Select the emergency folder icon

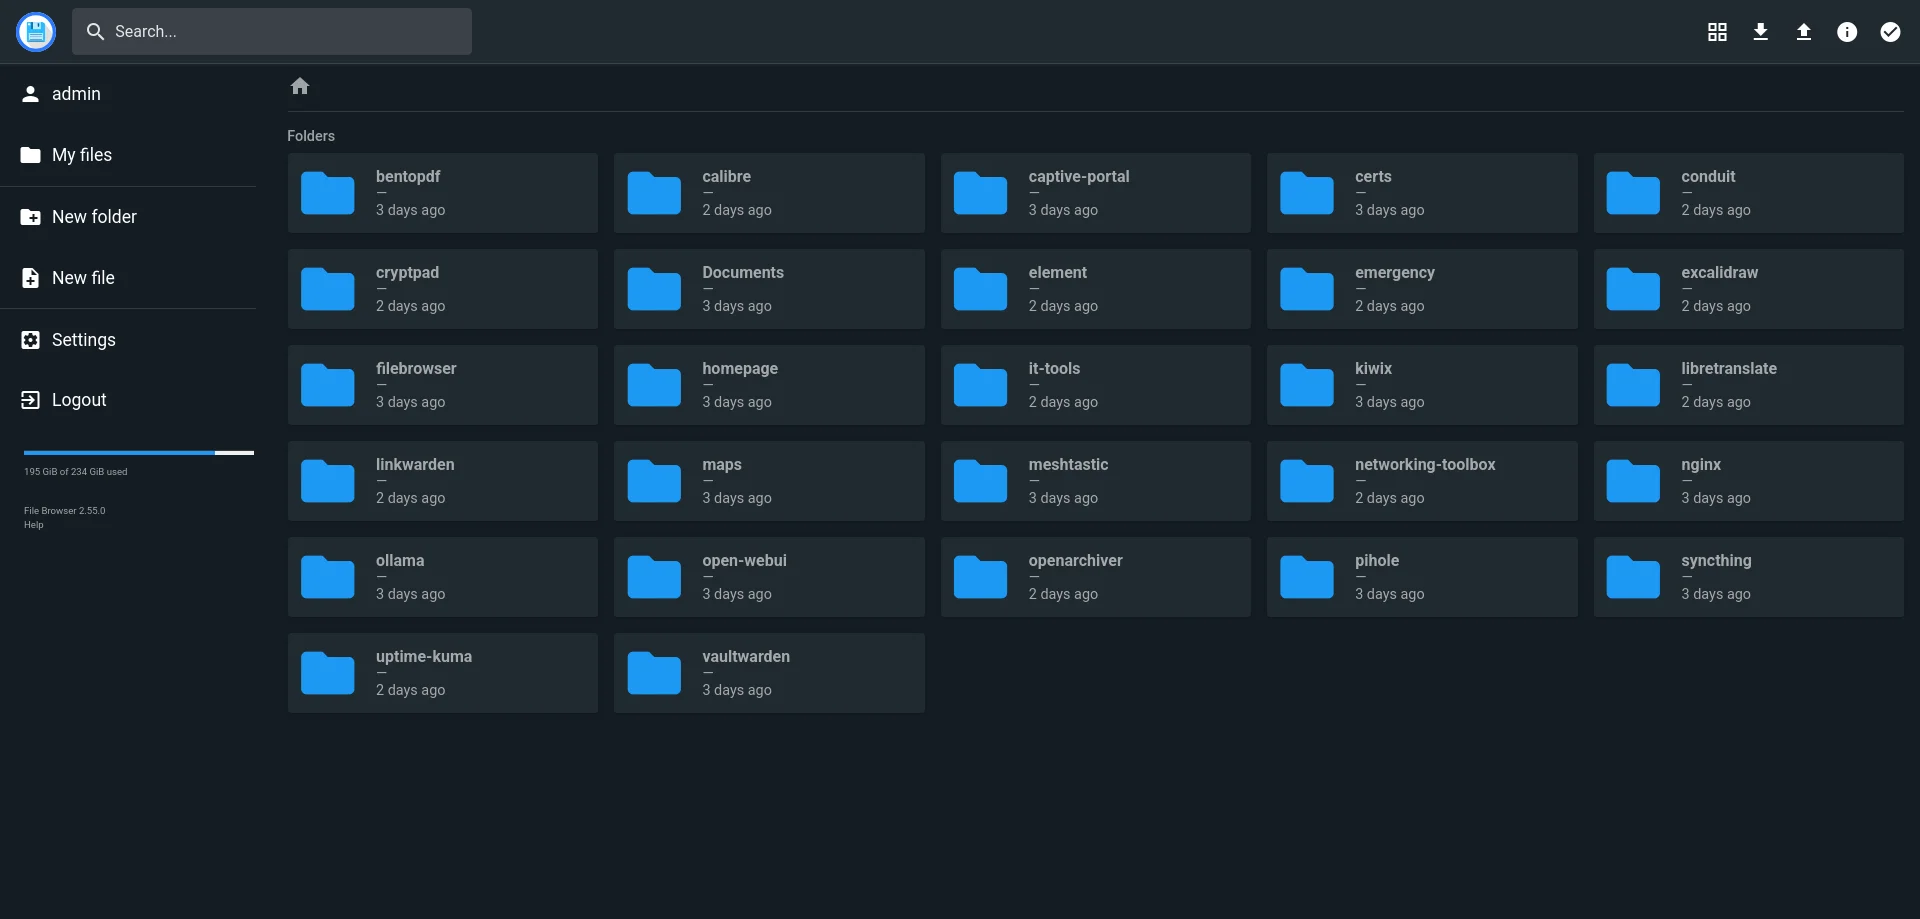1307,289
